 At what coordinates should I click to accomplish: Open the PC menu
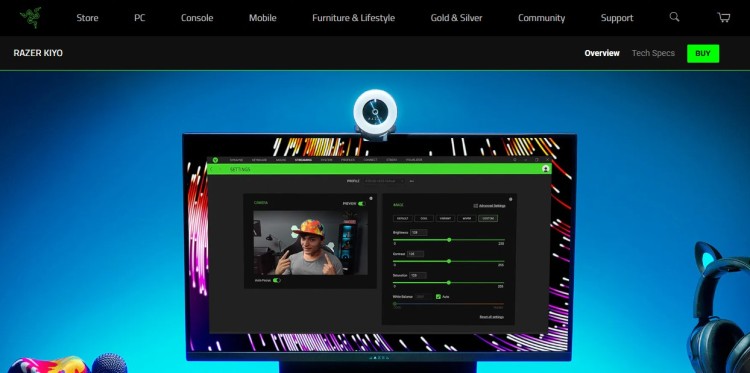(140, 18)
